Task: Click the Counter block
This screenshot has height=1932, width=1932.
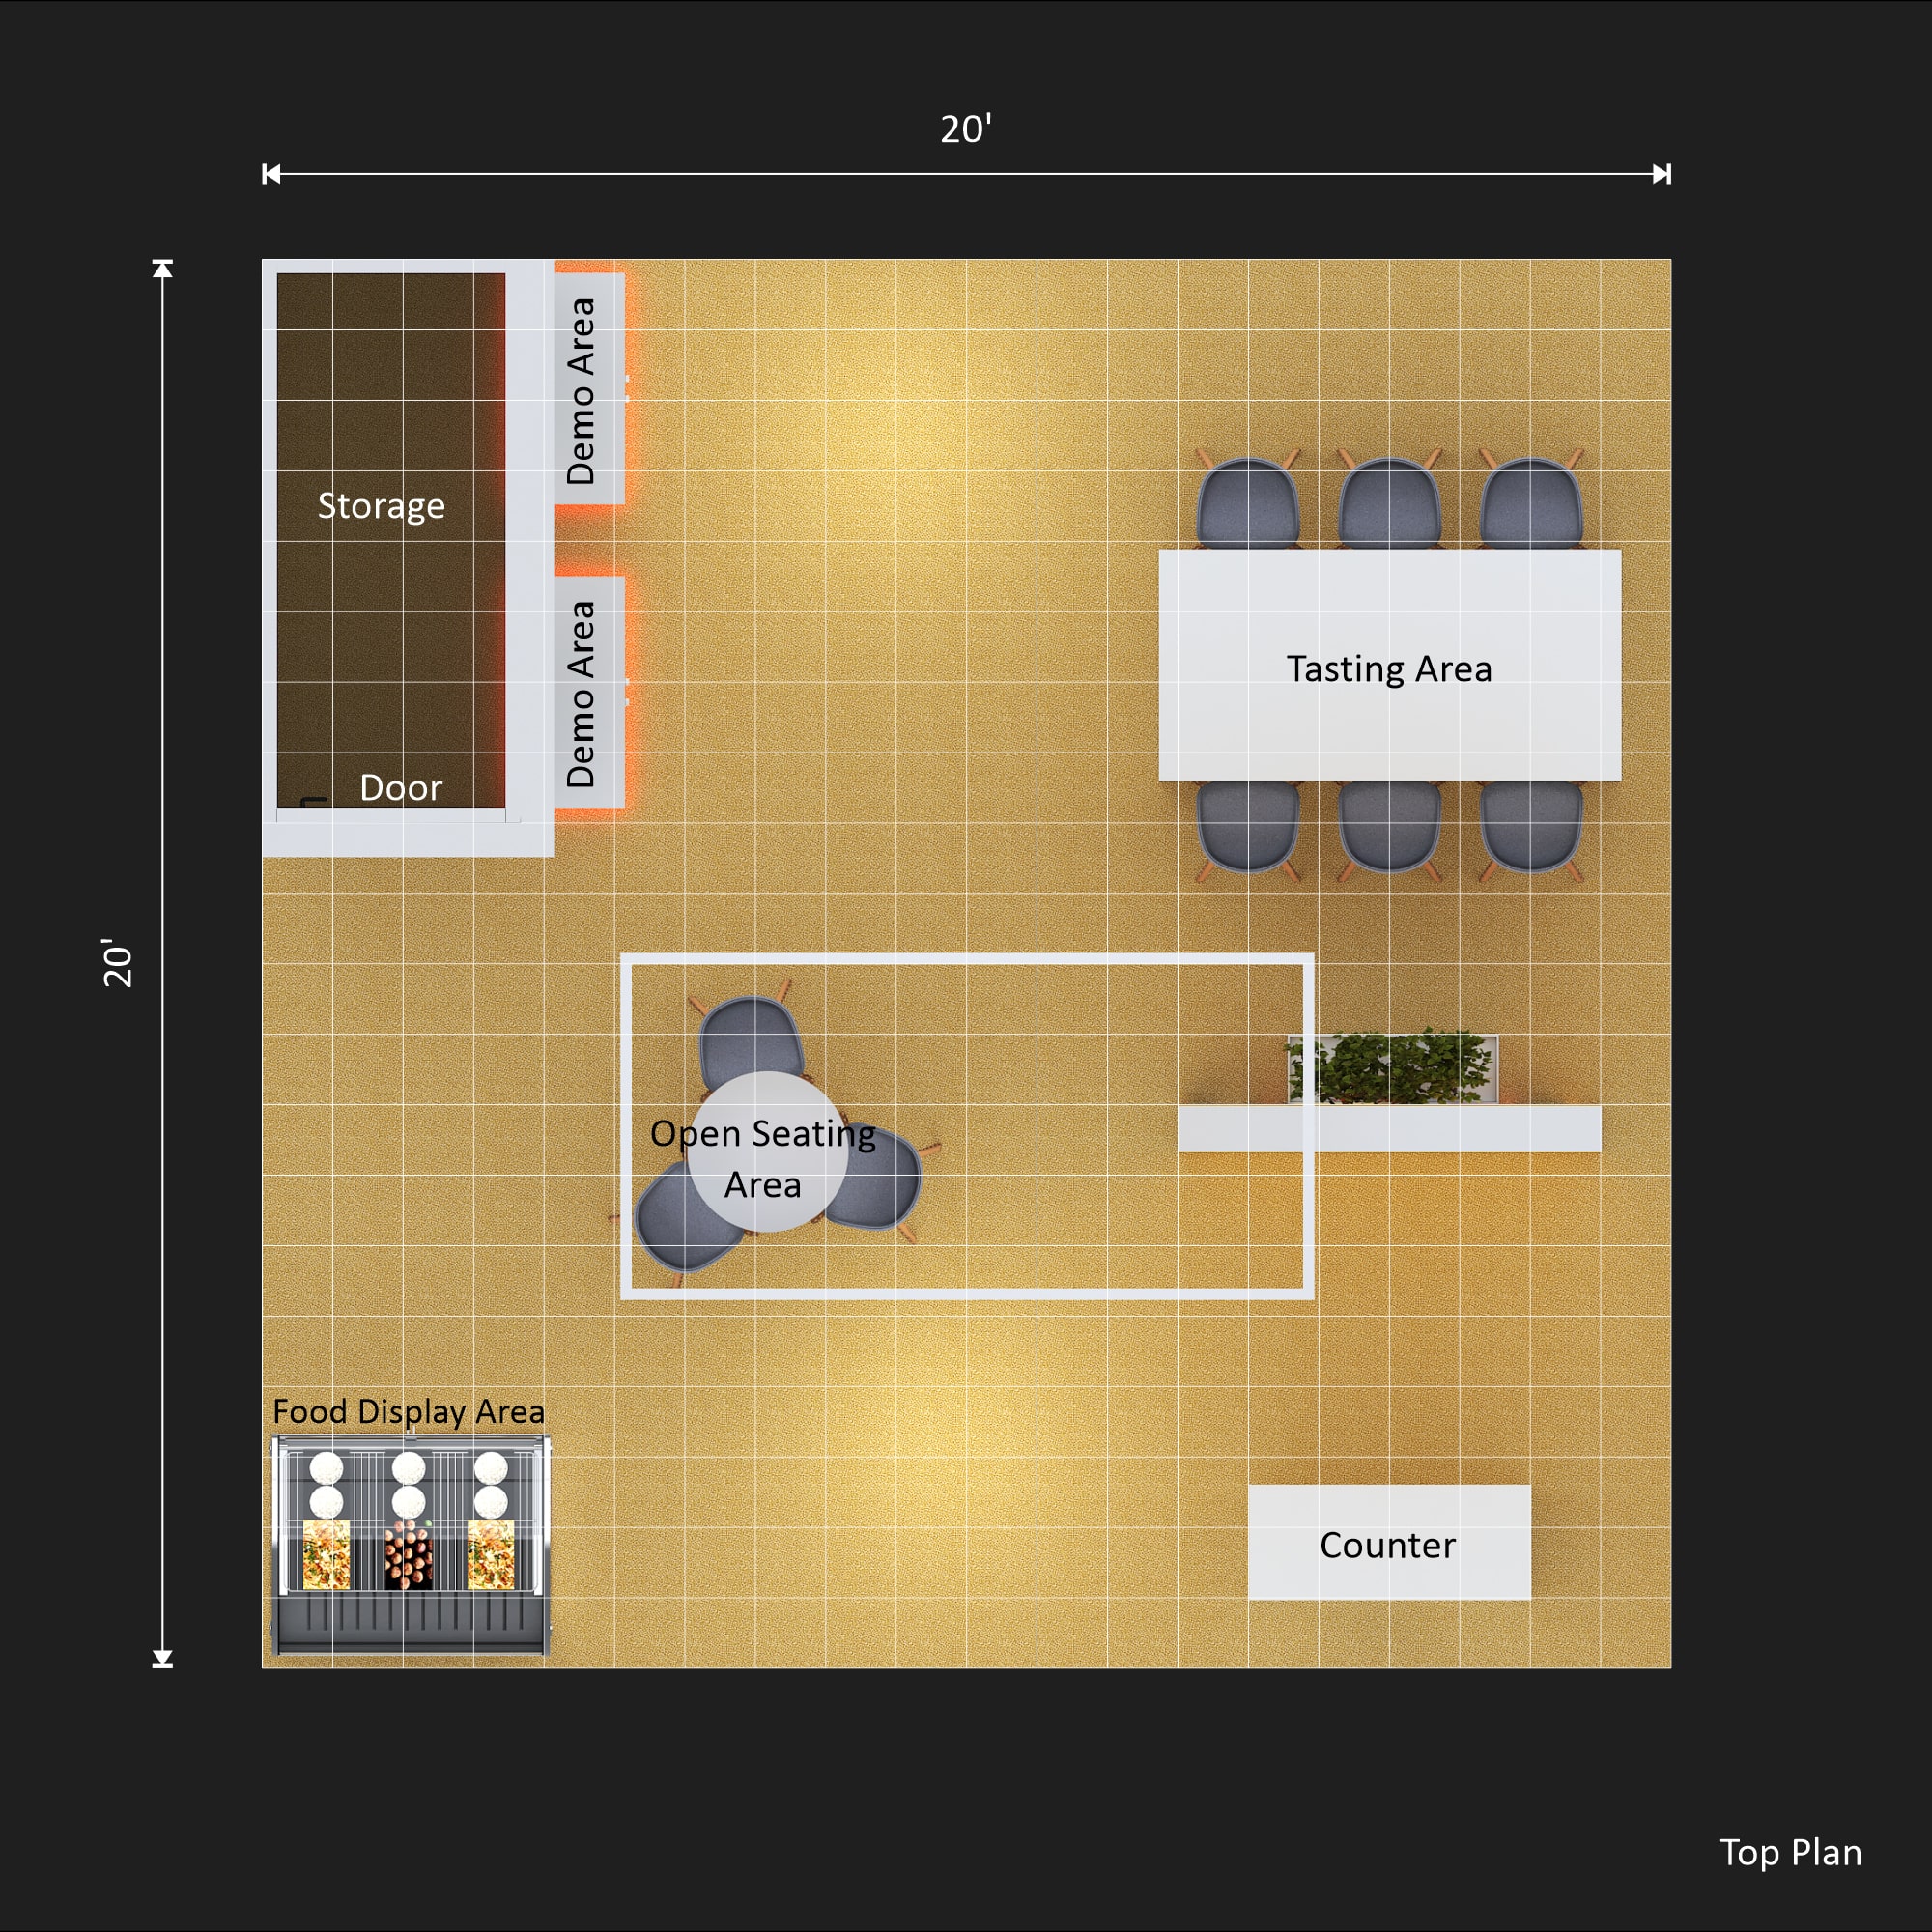Action: [x=1388, y=1544]
